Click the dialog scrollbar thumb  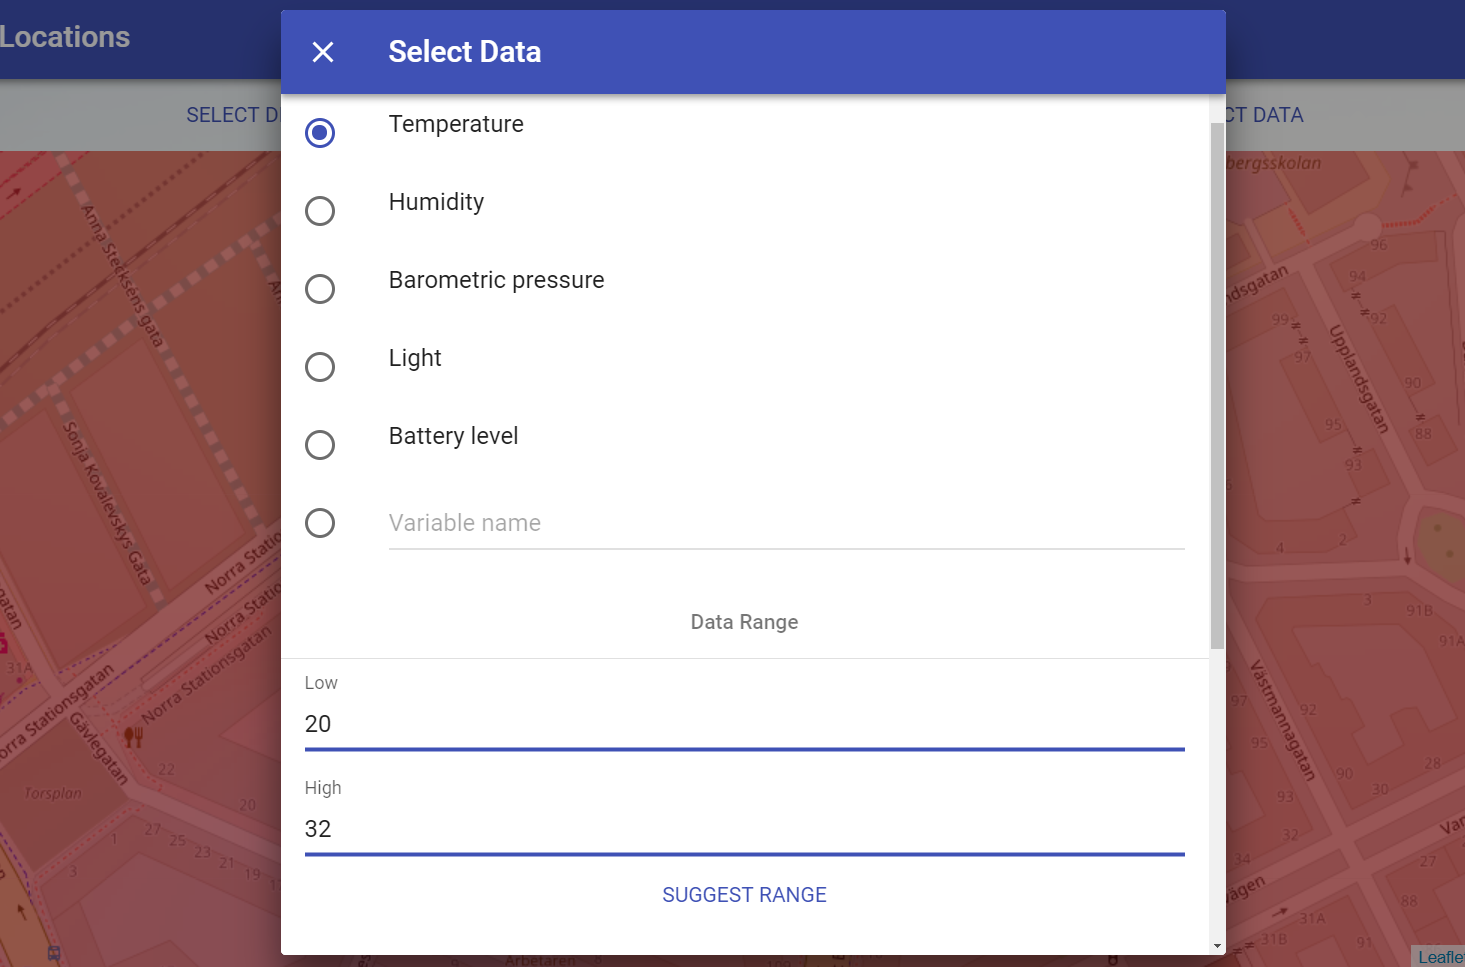click(x=1217, y=386)
